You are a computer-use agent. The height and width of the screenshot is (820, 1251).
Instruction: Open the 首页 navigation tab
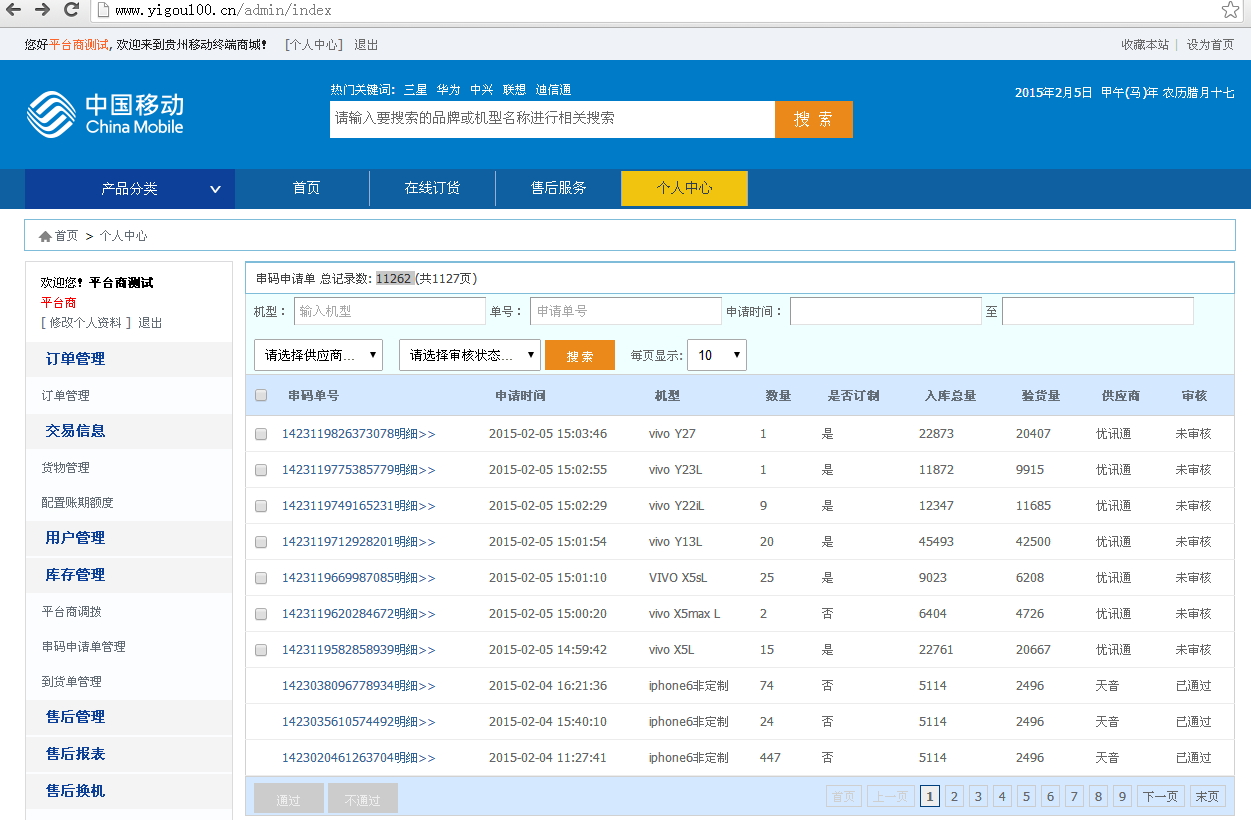coord(306,188)
